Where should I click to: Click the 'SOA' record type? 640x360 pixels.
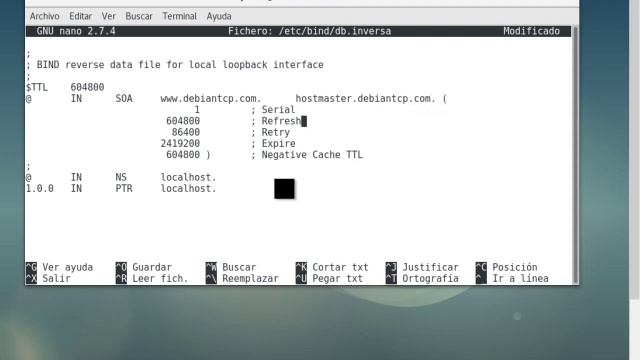click(x=124, y=99)
